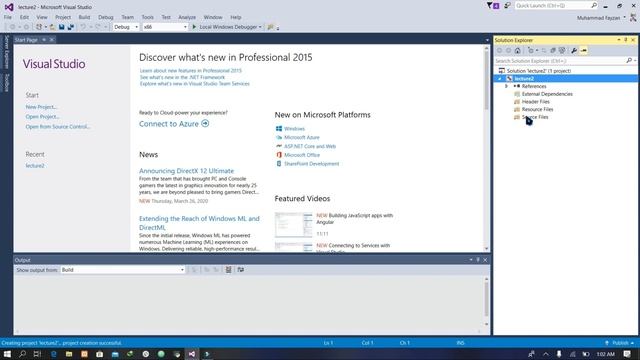
Task: Toggle auto-hide pin on Solution Explorer panel
Action: point(626,40)
